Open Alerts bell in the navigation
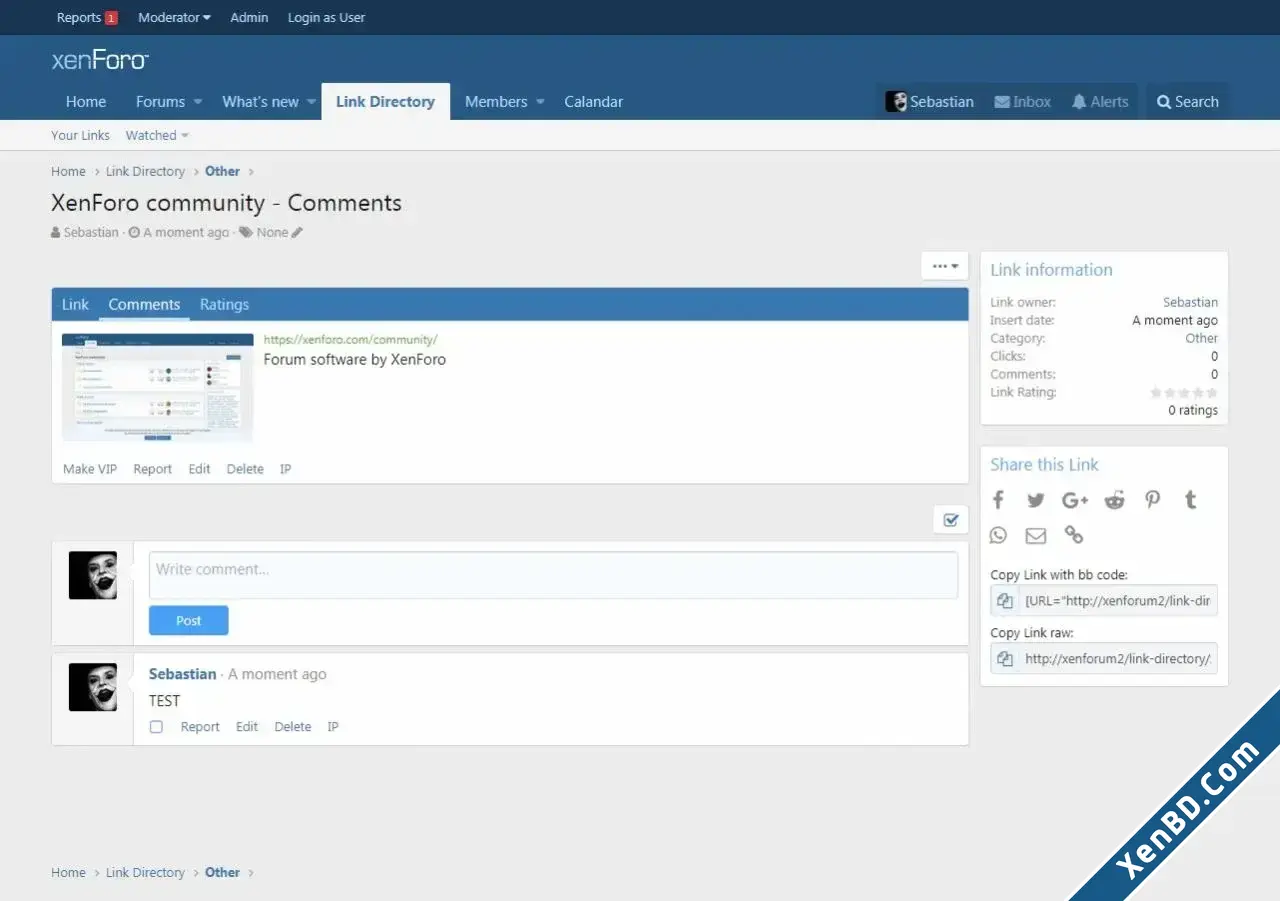Screen dimensions: 1280x901 [1100, 102]
